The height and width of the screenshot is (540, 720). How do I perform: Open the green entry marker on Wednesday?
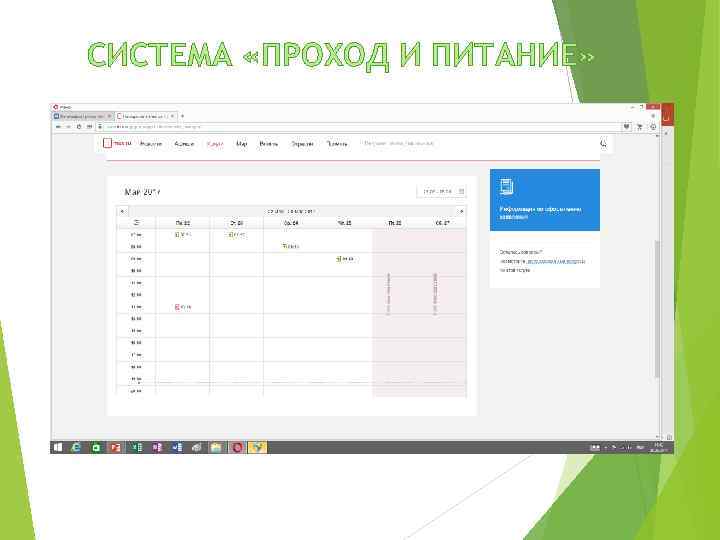(285, 247)
